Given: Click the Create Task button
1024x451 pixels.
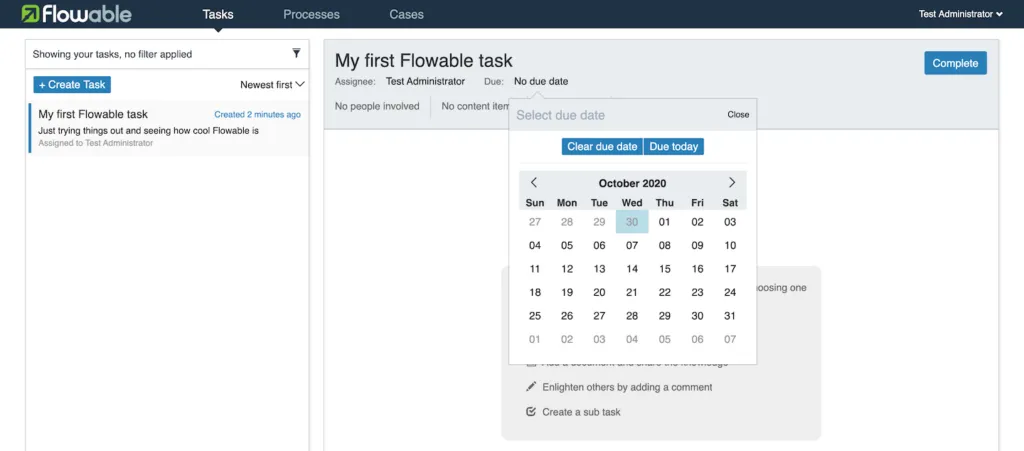Looking at the screenshot, I should tap(72, 85).
